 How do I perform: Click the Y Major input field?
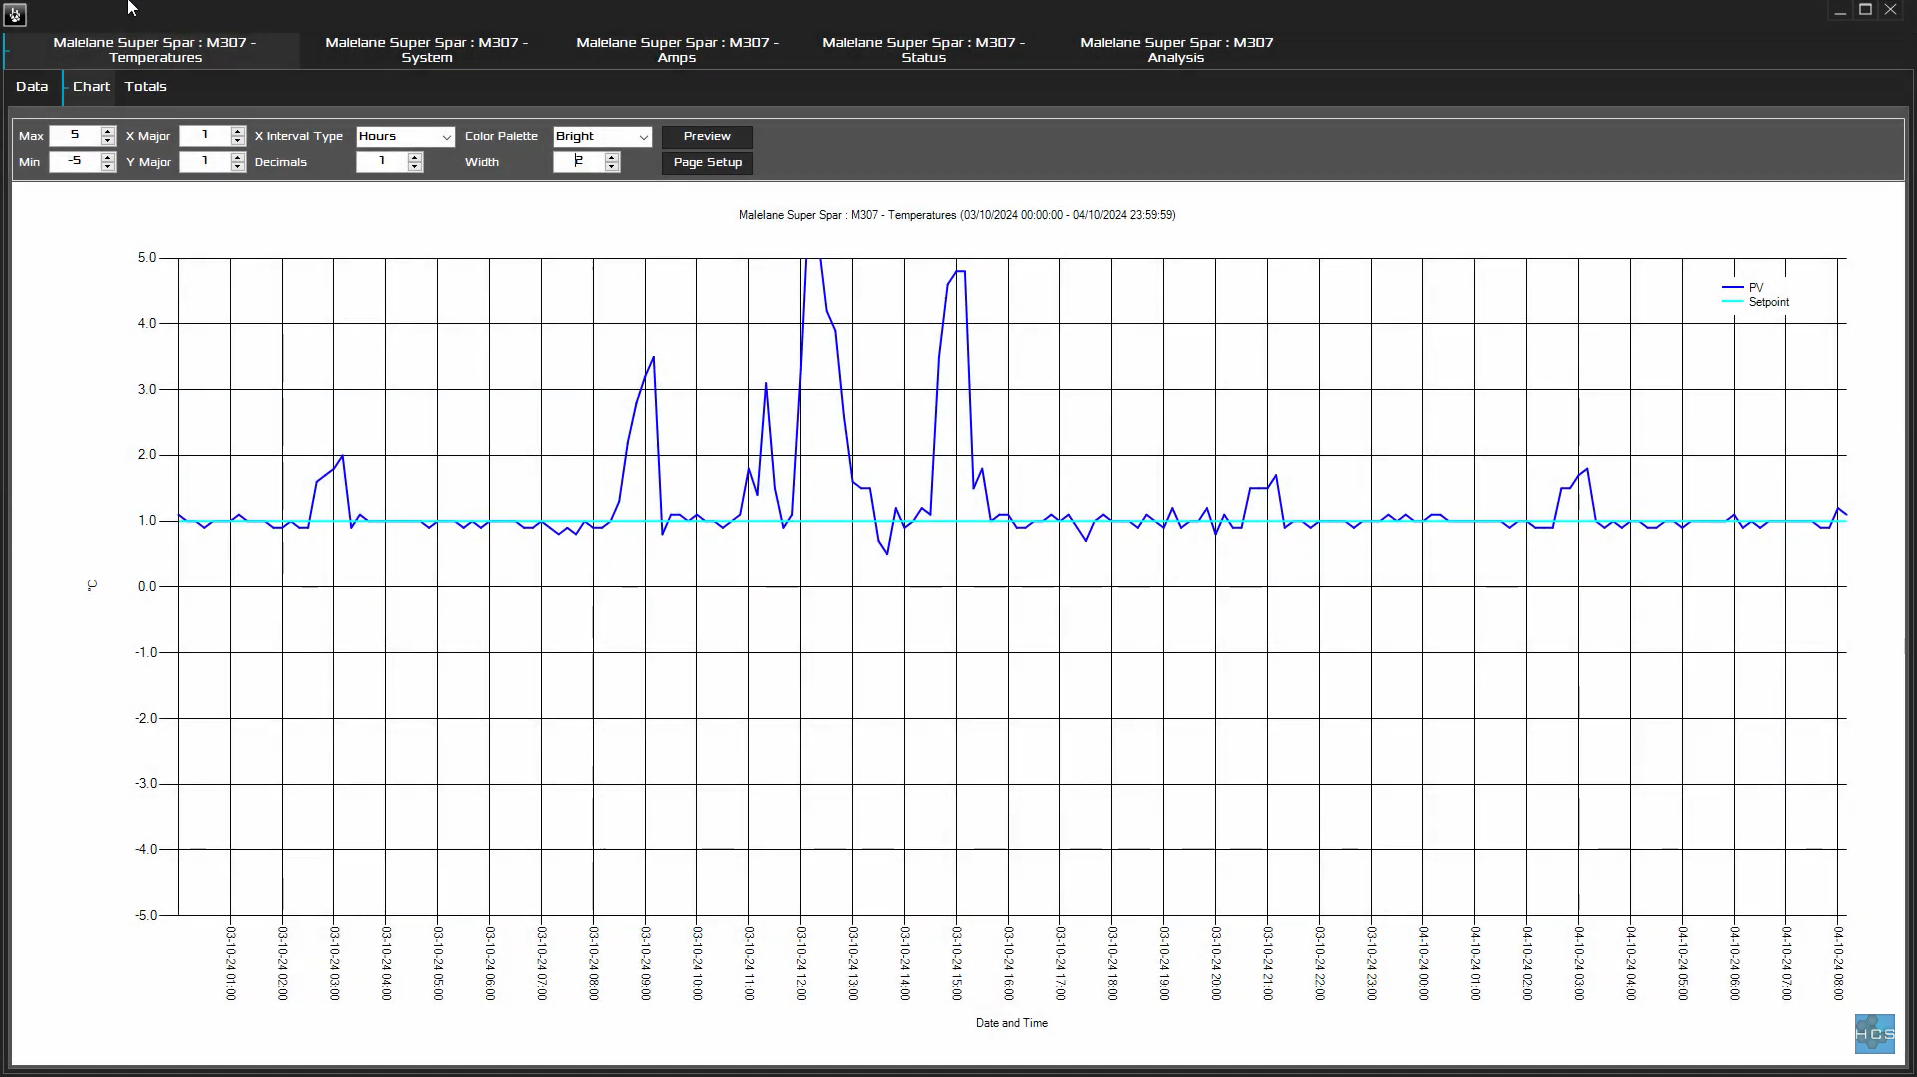[x=205, y=162]
